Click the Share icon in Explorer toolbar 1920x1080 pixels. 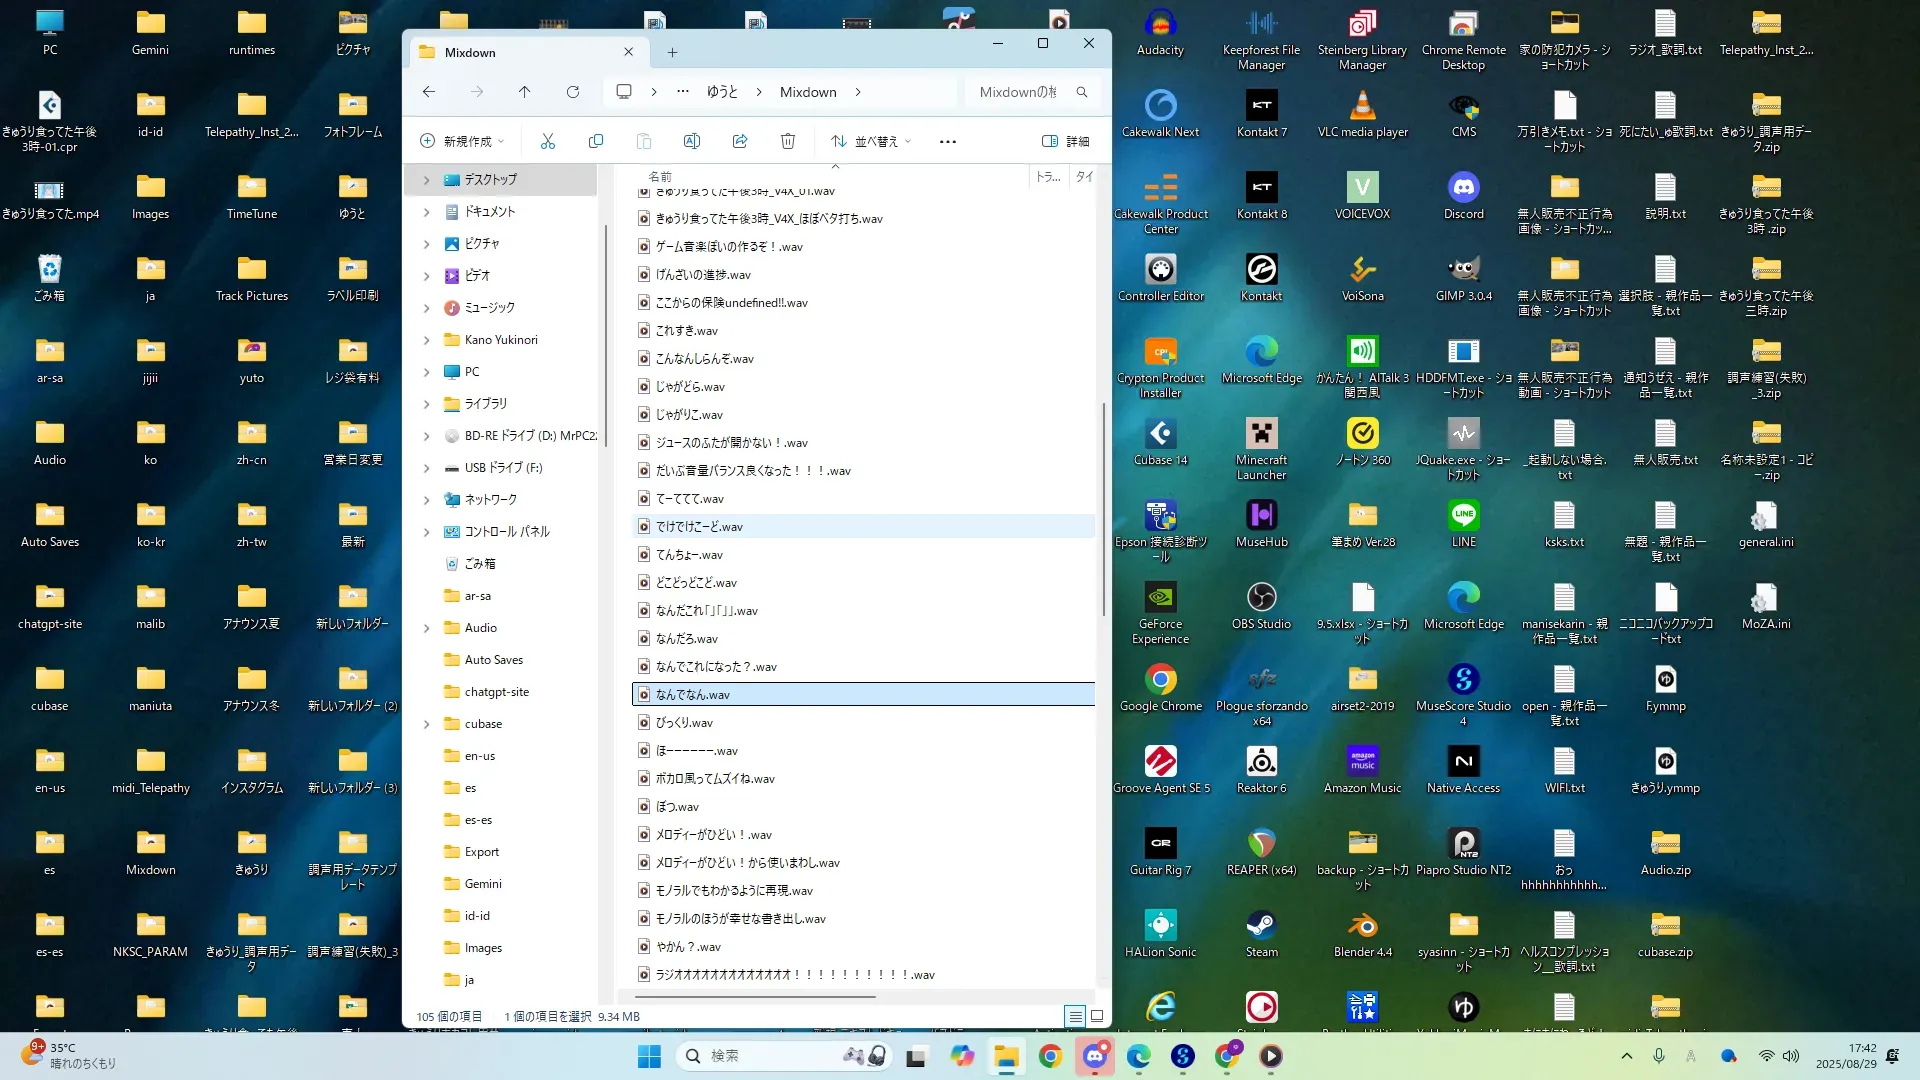coord(740,141)
